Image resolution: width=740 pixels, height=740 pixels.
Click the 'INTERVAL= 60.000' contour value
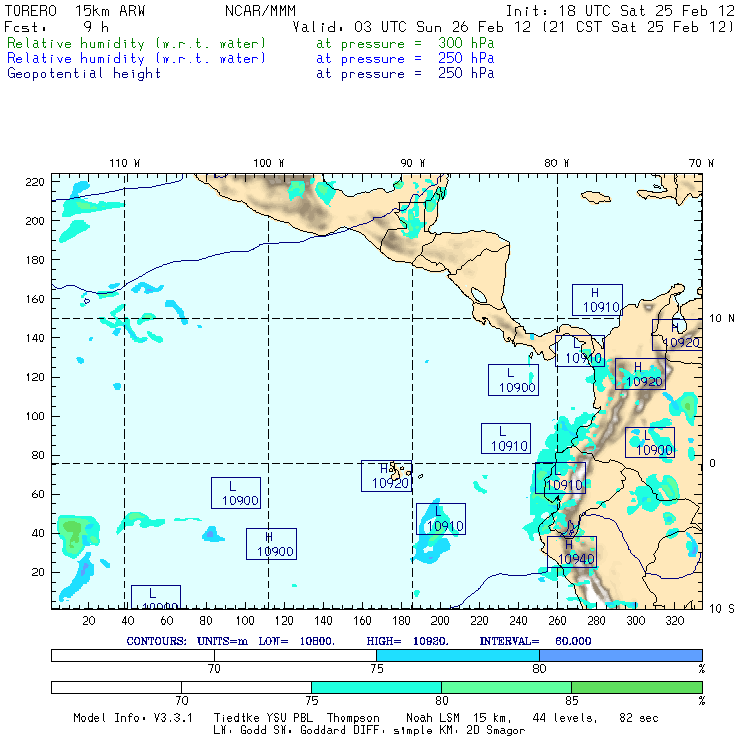(x=535, y=641)
